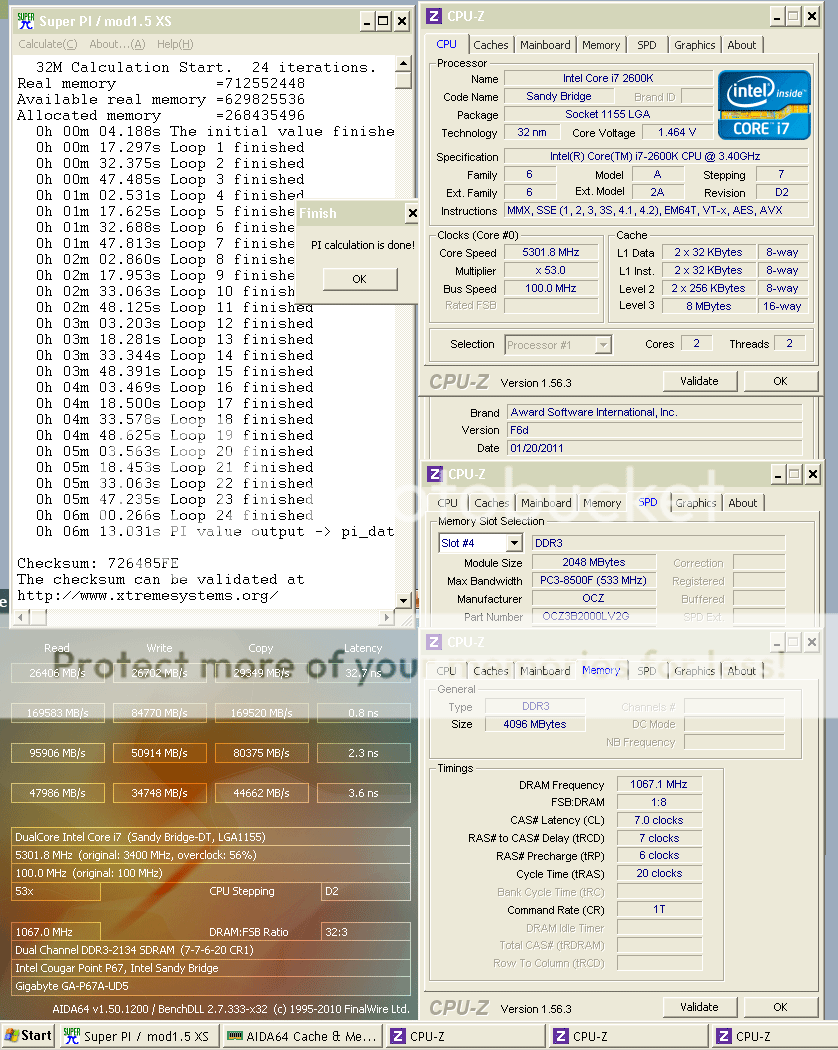Click the CAS# Latency 7.0 clocks field
The image size is (838, 1050).
pyautogui.click(x=659, y=820)
